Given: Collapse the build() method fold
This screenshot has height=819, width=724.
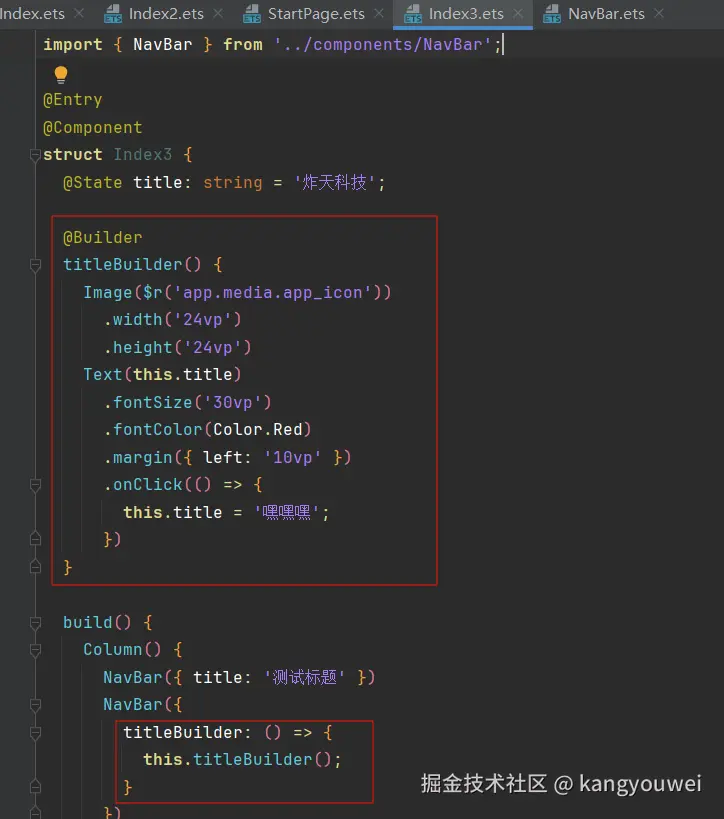Looking at the screenshot, I should (x=35, y=623).
